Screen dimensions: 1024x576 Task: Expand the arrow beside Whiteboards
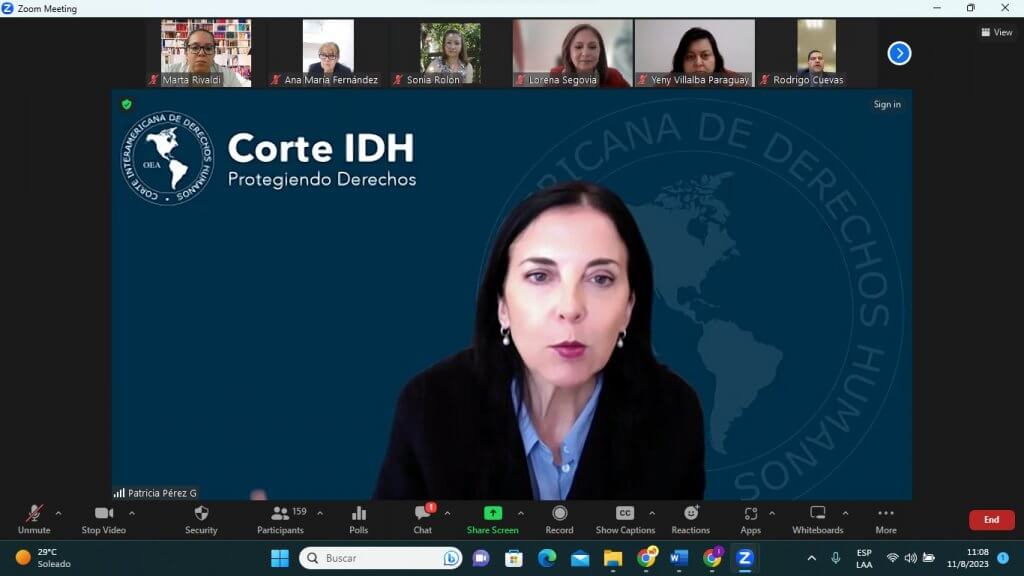845,513
